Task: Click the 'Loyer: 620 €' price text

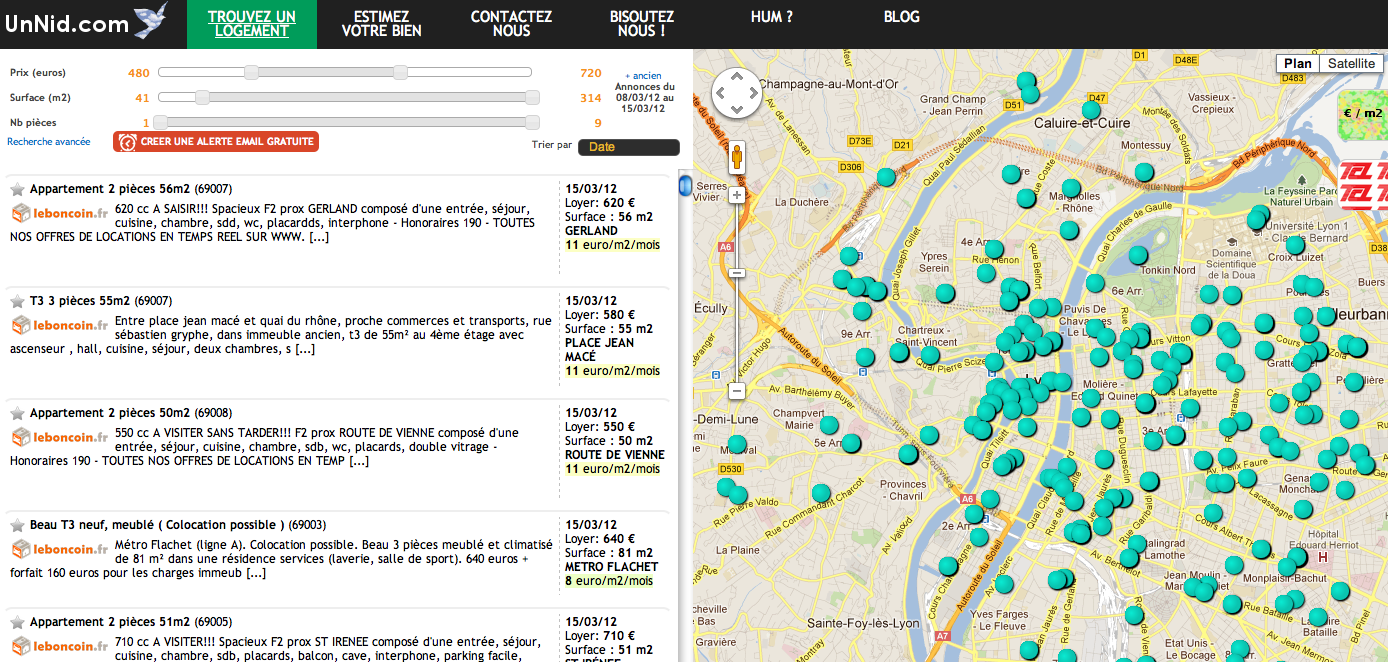Action: pos(600,203)
